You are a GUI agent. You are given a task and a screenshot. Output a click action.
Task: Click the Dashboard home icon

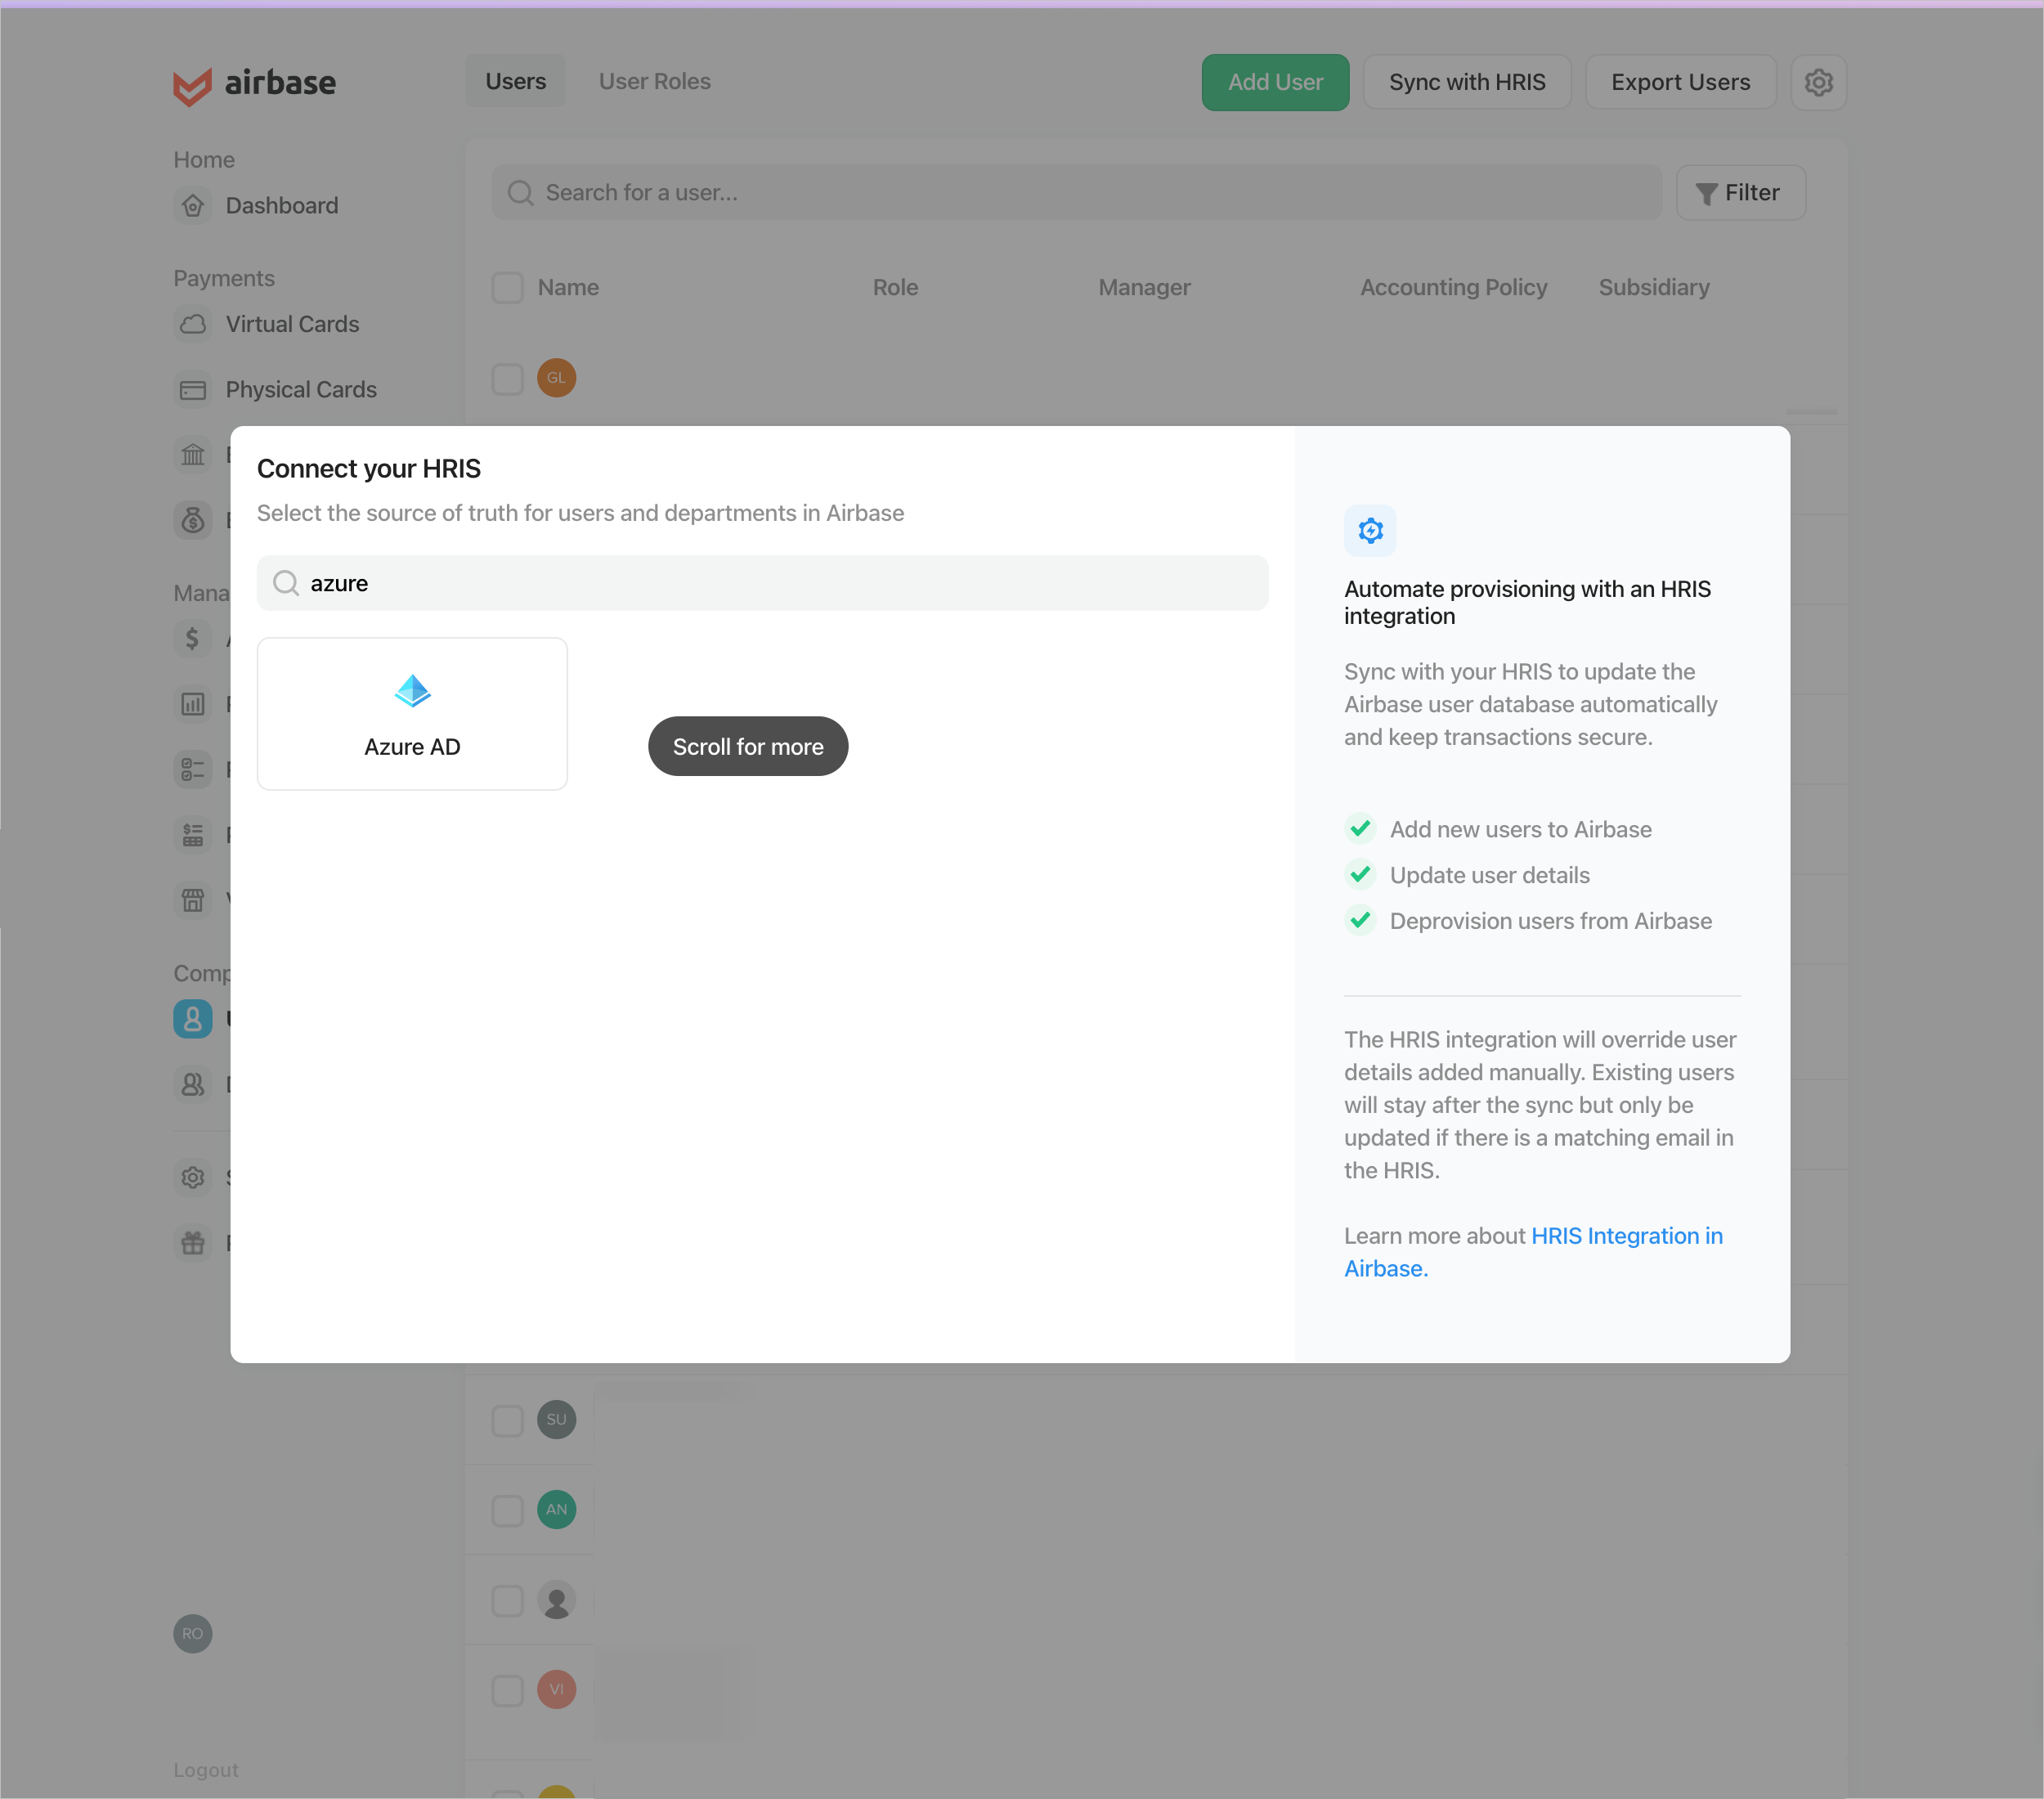[193, 204]
